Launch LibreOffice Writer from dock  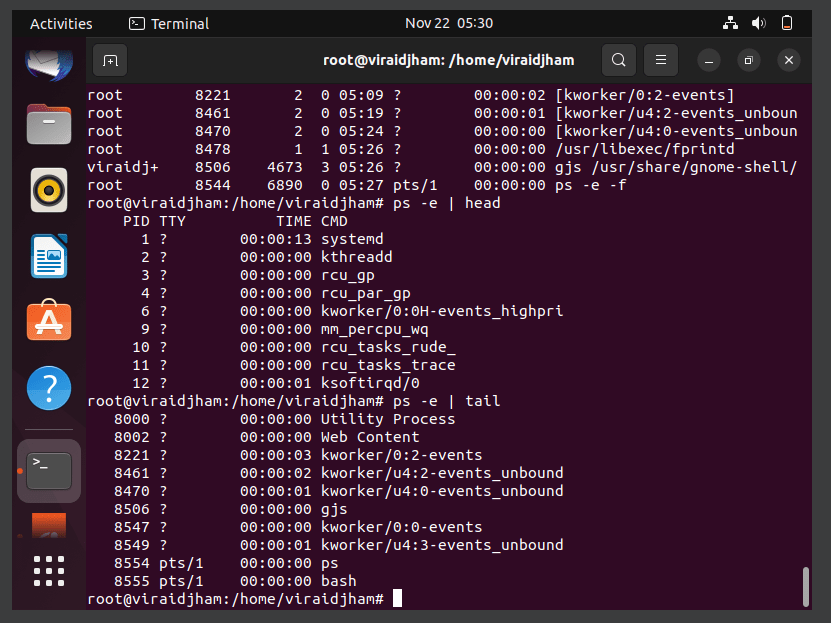click(x=49, y=256)
